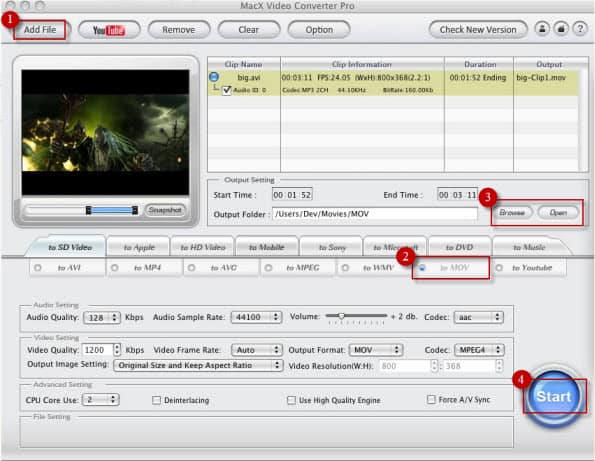Select the to WMV radio option
This screenshot has width=595, height=461.
(x=345, y=268)
